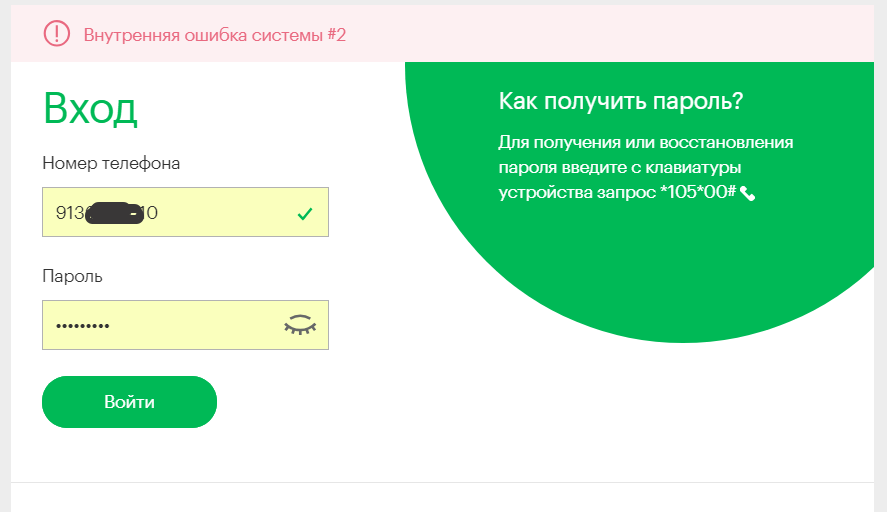Click the "Как получить пароль?" heading
This screenshot has width=887, height=512.
[620, 102]
